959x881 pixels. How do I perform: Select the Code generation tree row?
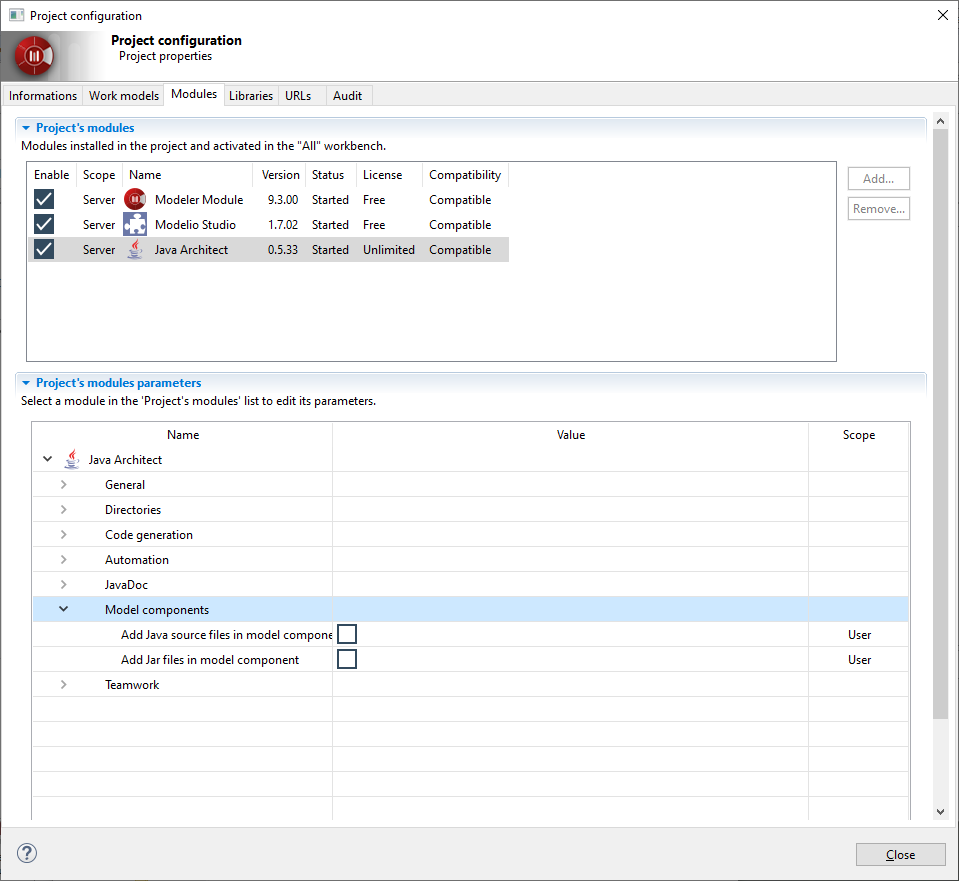[x=470, y=535]
